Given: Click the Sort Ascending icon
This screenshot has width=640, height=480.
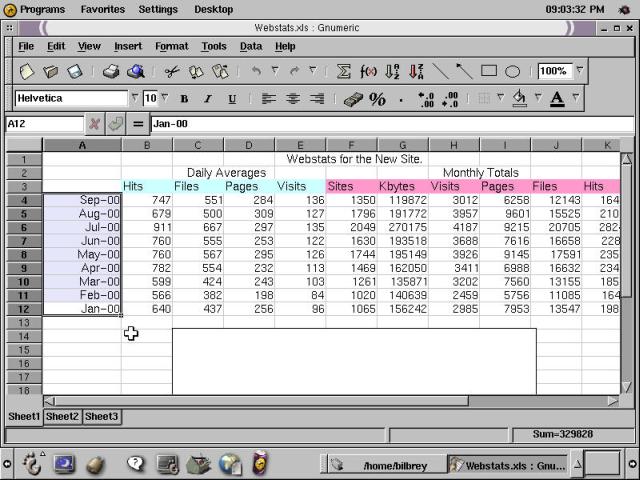Looking at the screenshot, I should point(392,72).
